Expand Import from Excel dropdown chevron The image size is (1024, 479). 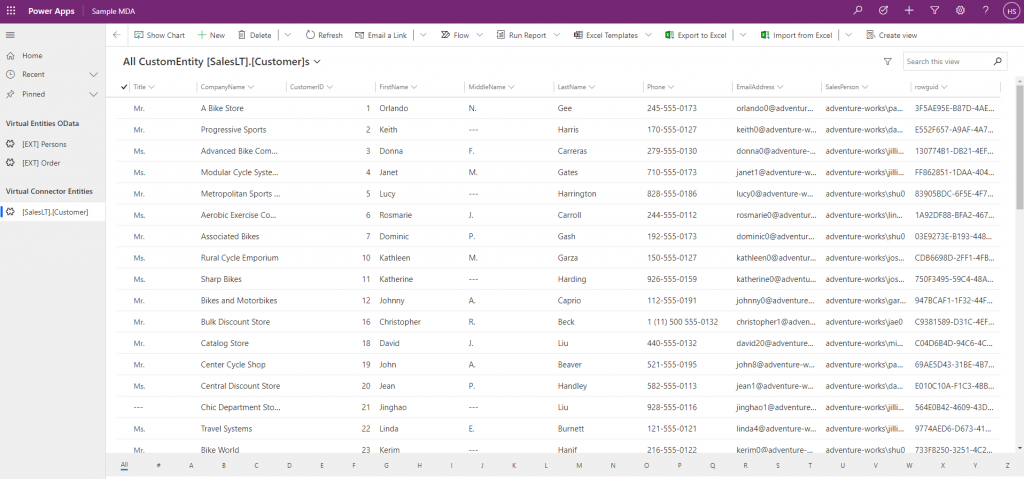pyautogui.click(x=848, y=35)
